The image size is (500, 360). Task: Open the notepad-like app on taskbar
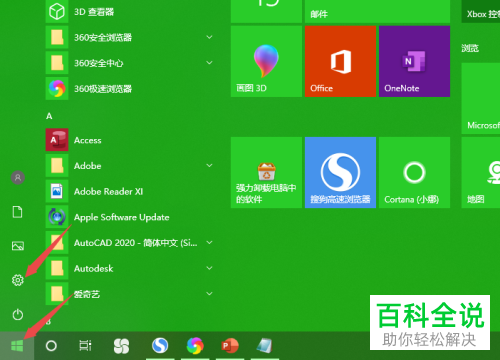click(x=264, y=346)
